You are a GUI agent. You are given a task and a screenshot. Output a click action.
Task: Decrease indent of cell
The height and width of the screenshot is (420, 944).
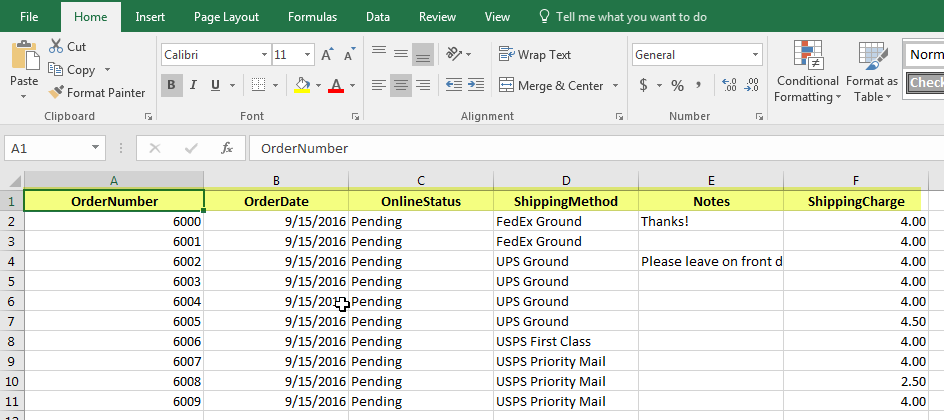454,85
